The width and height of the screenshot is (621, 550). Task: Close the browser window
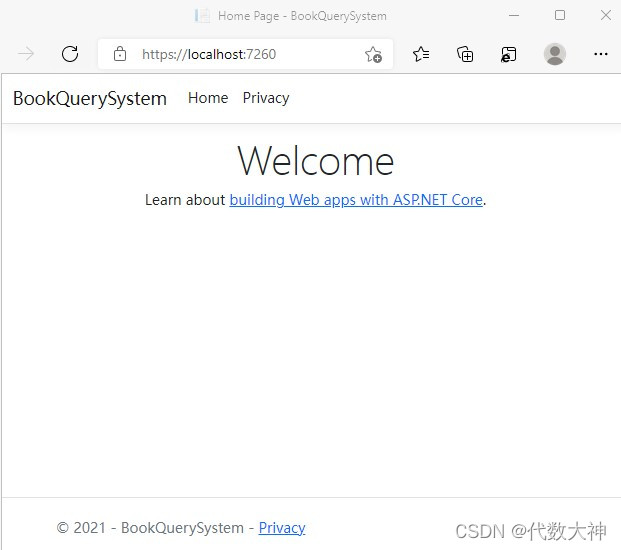coord(606,15)
